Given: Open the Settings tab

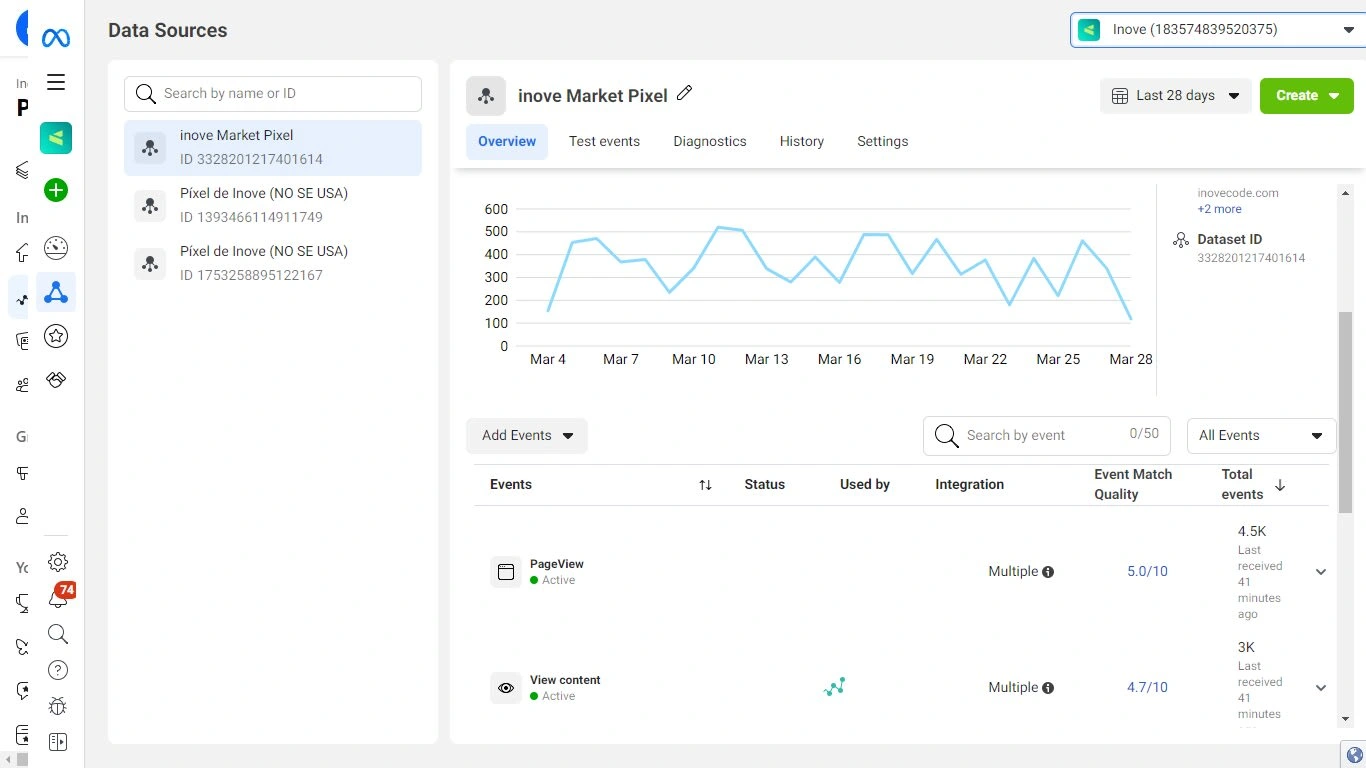Looking at the screenshot, I should point(883,142).
